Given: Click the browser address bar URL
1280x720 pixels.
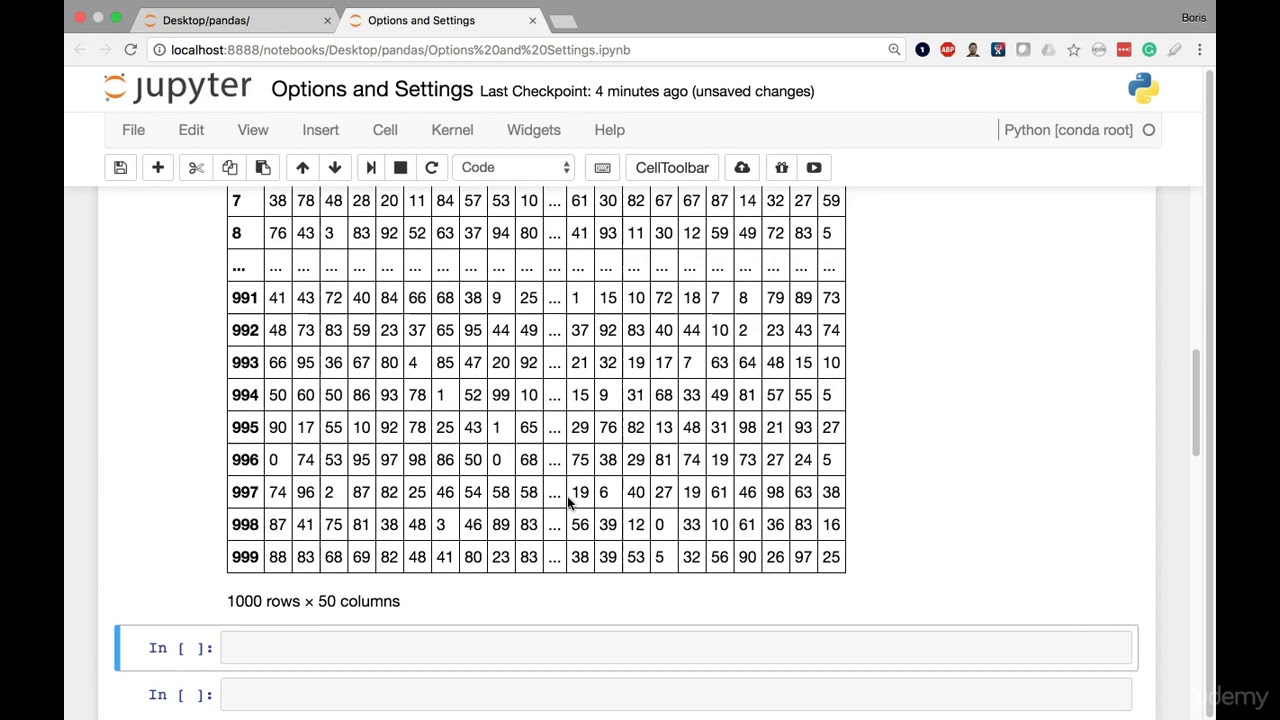Looking at the screenshot, I should [400, 50].
